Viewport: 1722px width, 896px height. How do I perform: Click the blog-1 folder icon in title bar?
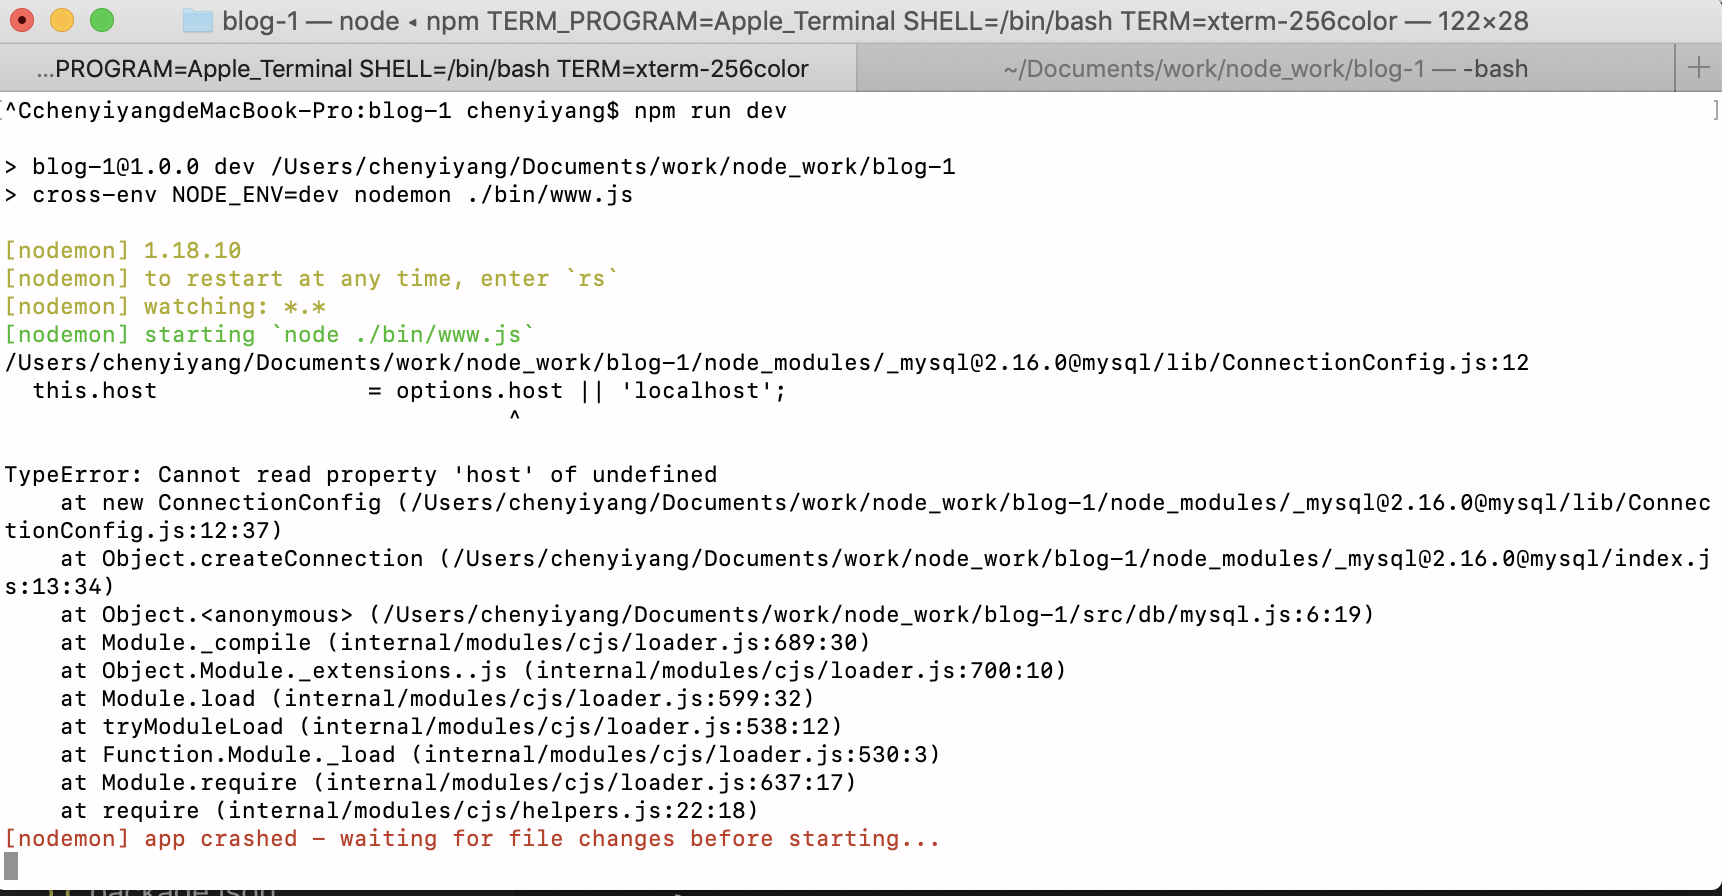point(198,20)
